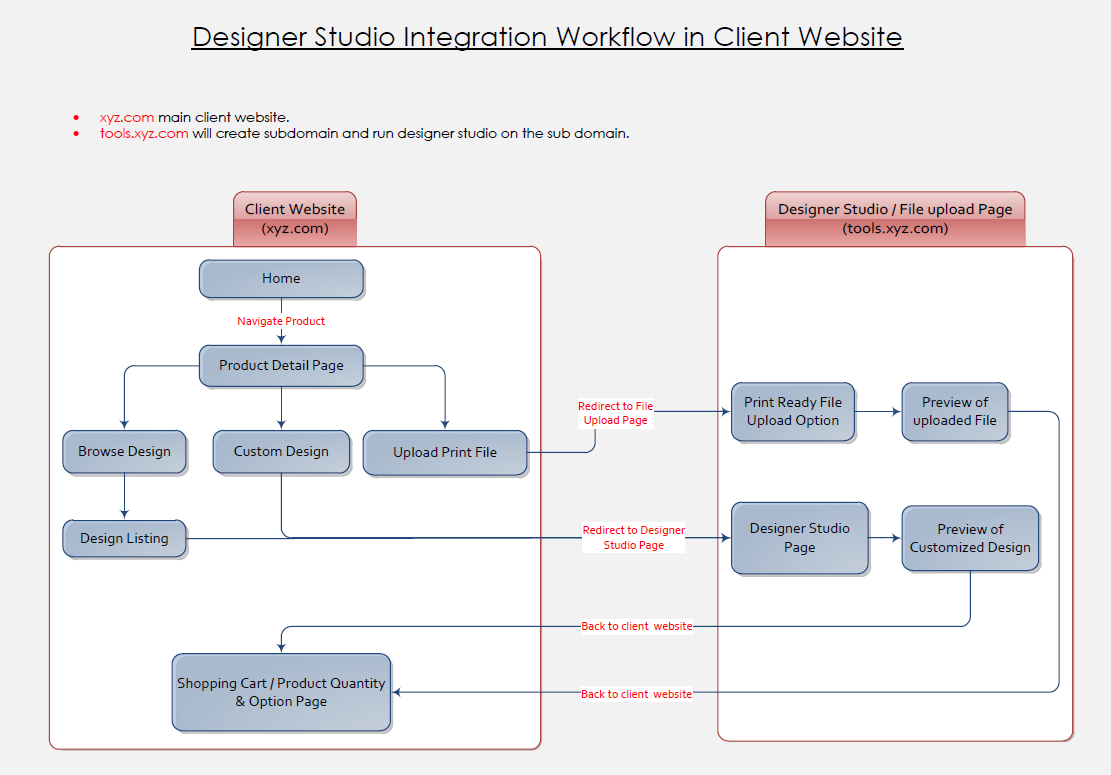1111x775 pixels.
Task: Click the Home box in the flowchart
Action: pyautogui.click(x=281, y=279)
